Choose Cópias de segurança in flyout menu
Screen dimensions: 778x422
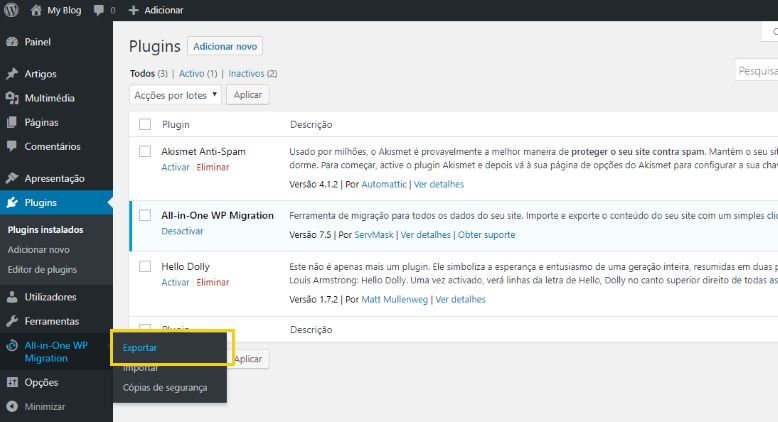(x=165, y=388)
